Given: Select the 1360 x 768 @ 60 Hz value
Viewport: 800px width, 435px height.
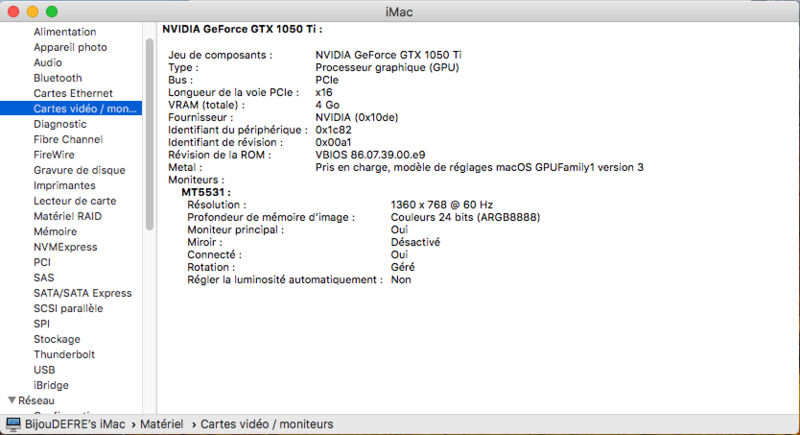Looking at the screenshot, I should click(442, 204).
